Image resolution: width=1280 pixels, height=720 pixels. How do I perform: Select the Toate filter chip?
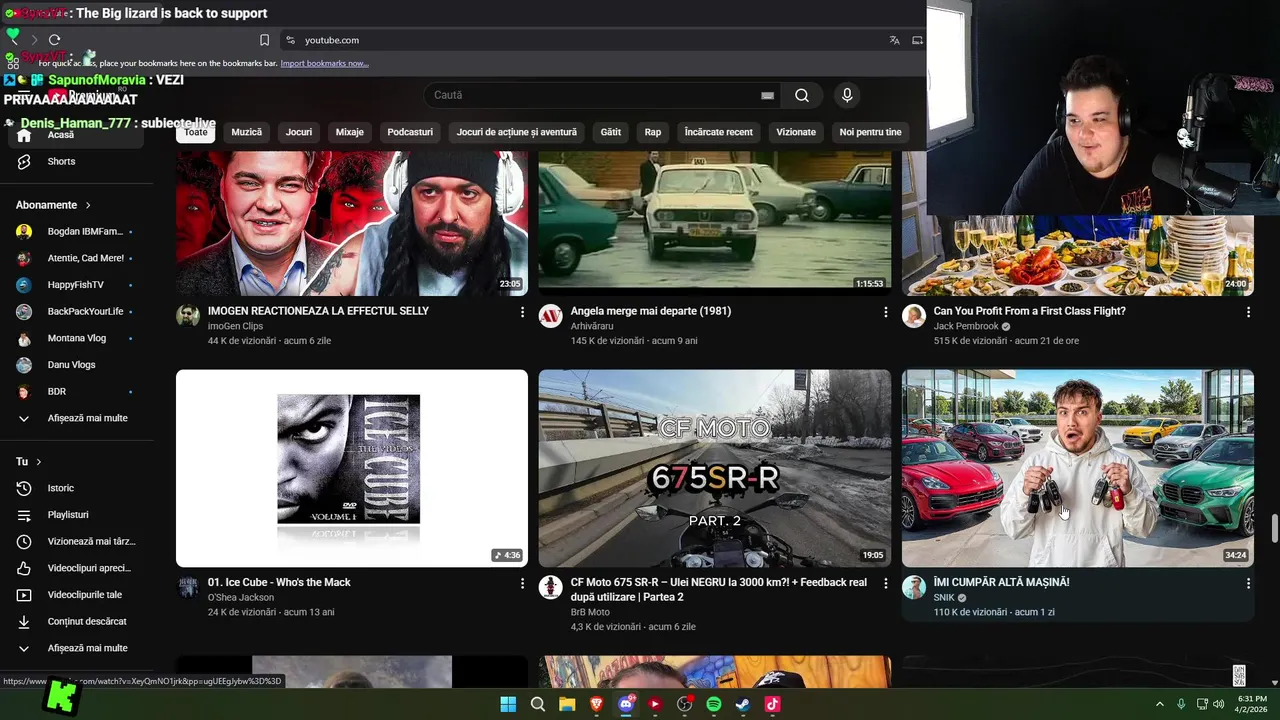point(196,132)
